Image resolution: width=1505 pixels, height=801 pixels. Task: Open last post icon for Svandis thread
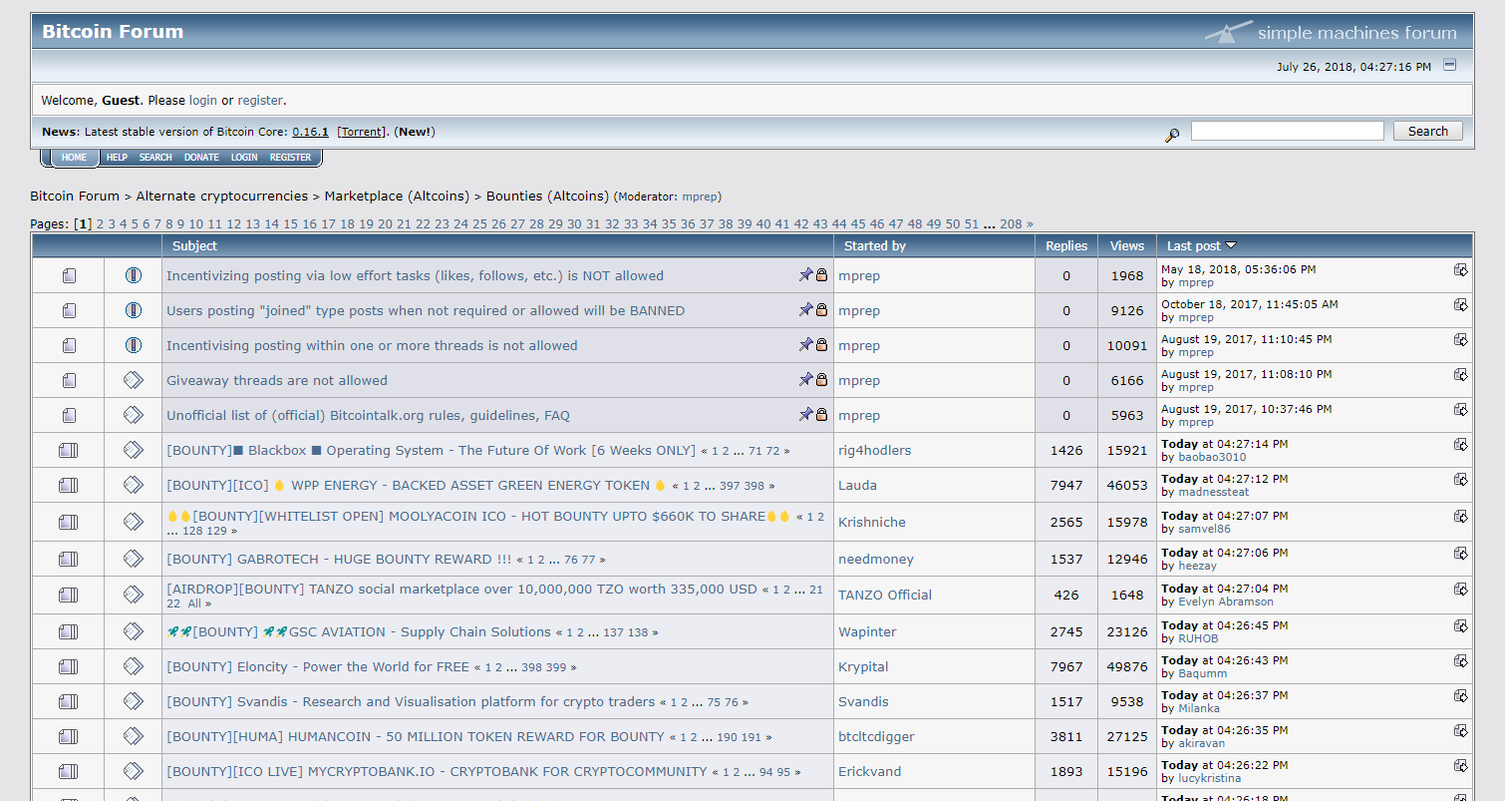coord(1461,696)
